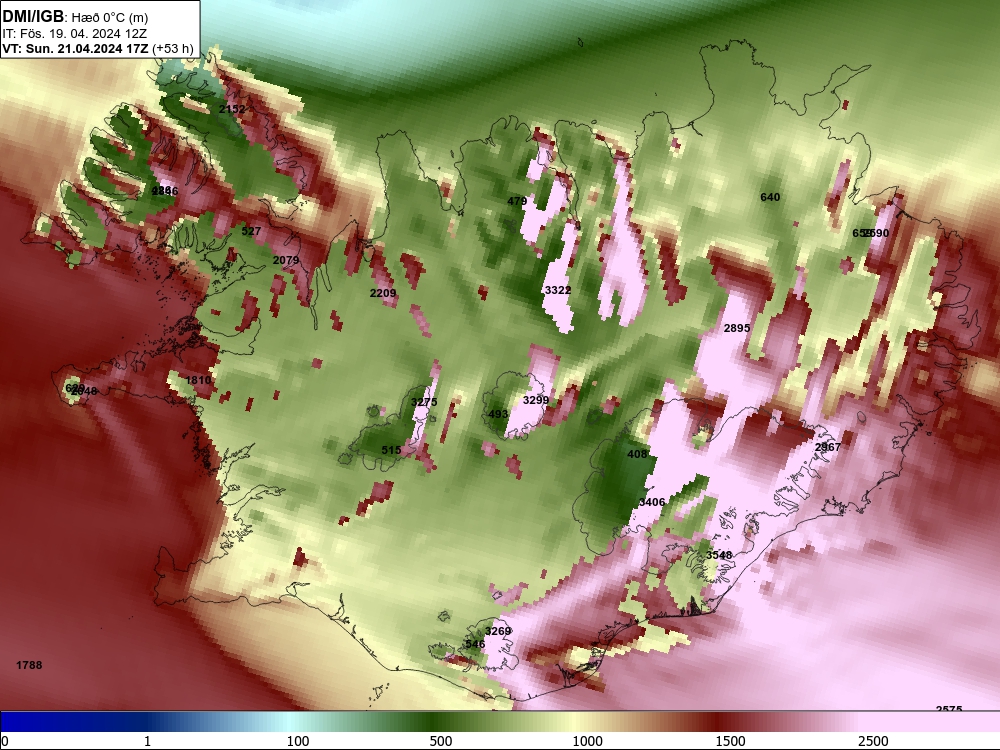Click the legend tick label 1
Image resolution: width=1000 pixels, height=750 pixels.
pos(147,741)
